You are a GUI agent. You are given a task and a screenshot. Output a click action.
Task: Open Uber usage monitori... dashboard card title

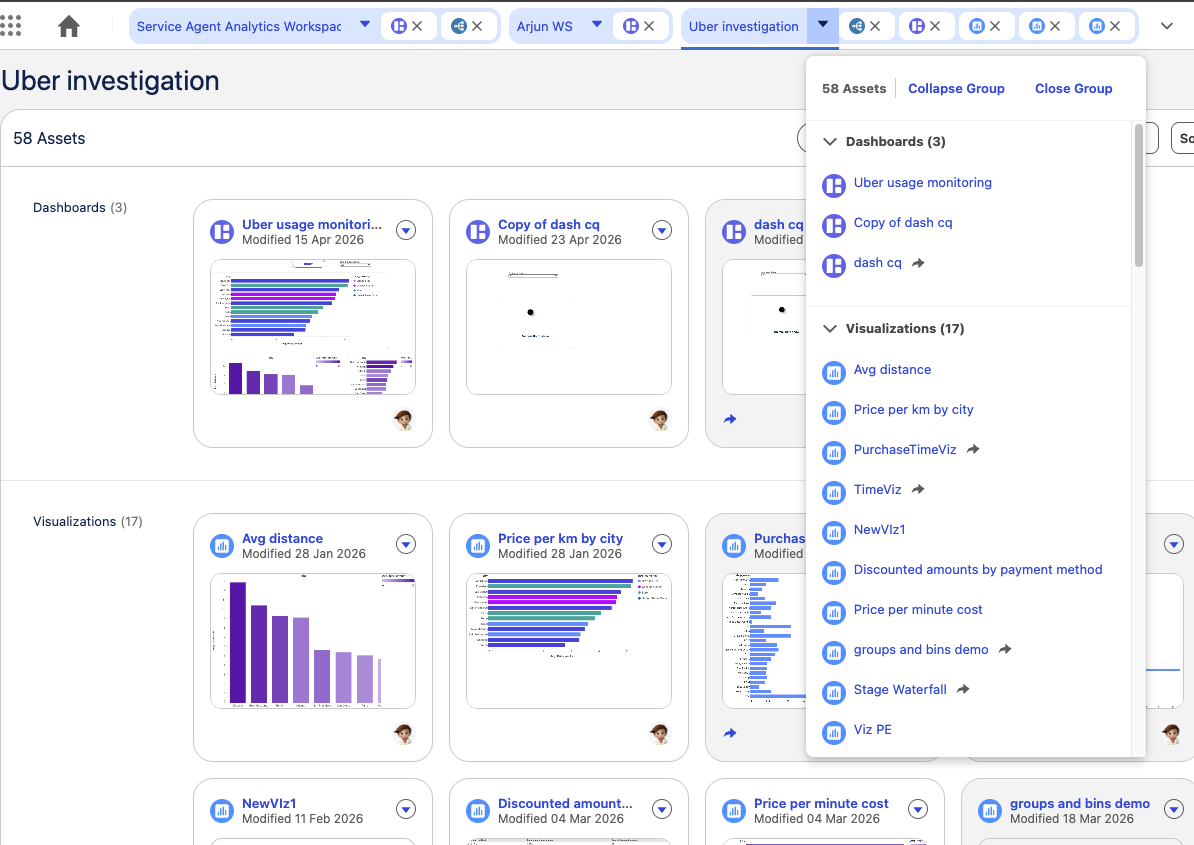pyautogui.click(x=311, y=225)
